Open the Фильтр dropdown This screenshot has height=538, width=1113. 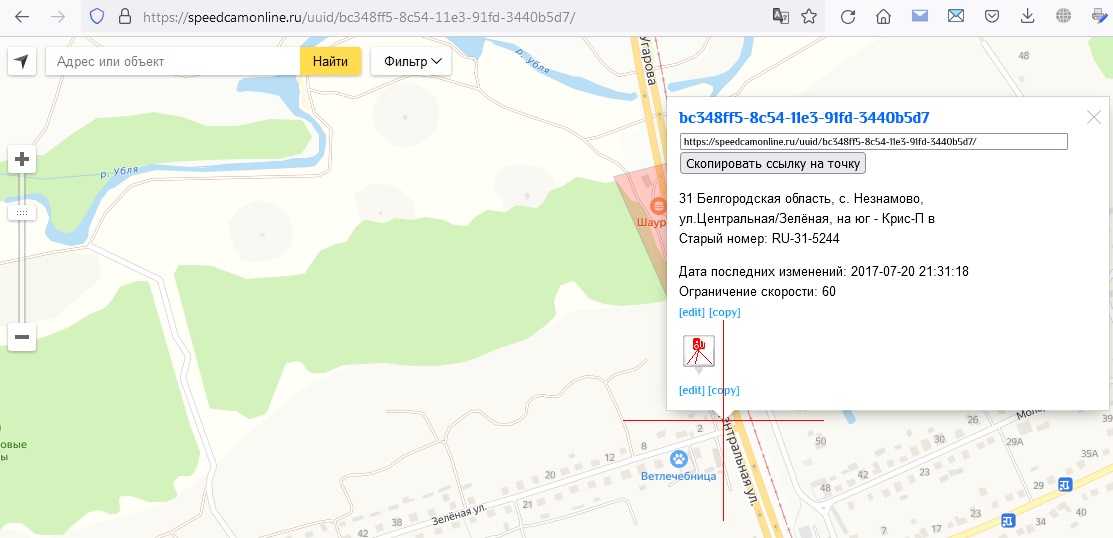[x=411, y=62]
